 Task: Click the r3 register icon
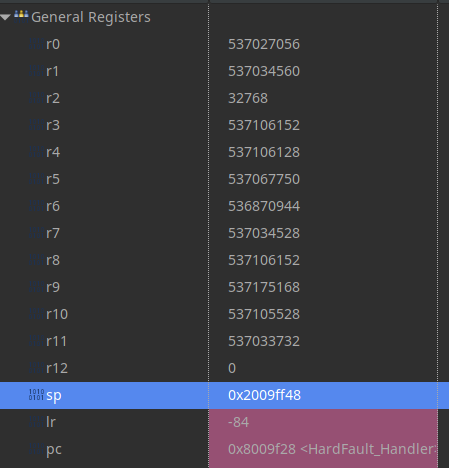pos(36,125)
